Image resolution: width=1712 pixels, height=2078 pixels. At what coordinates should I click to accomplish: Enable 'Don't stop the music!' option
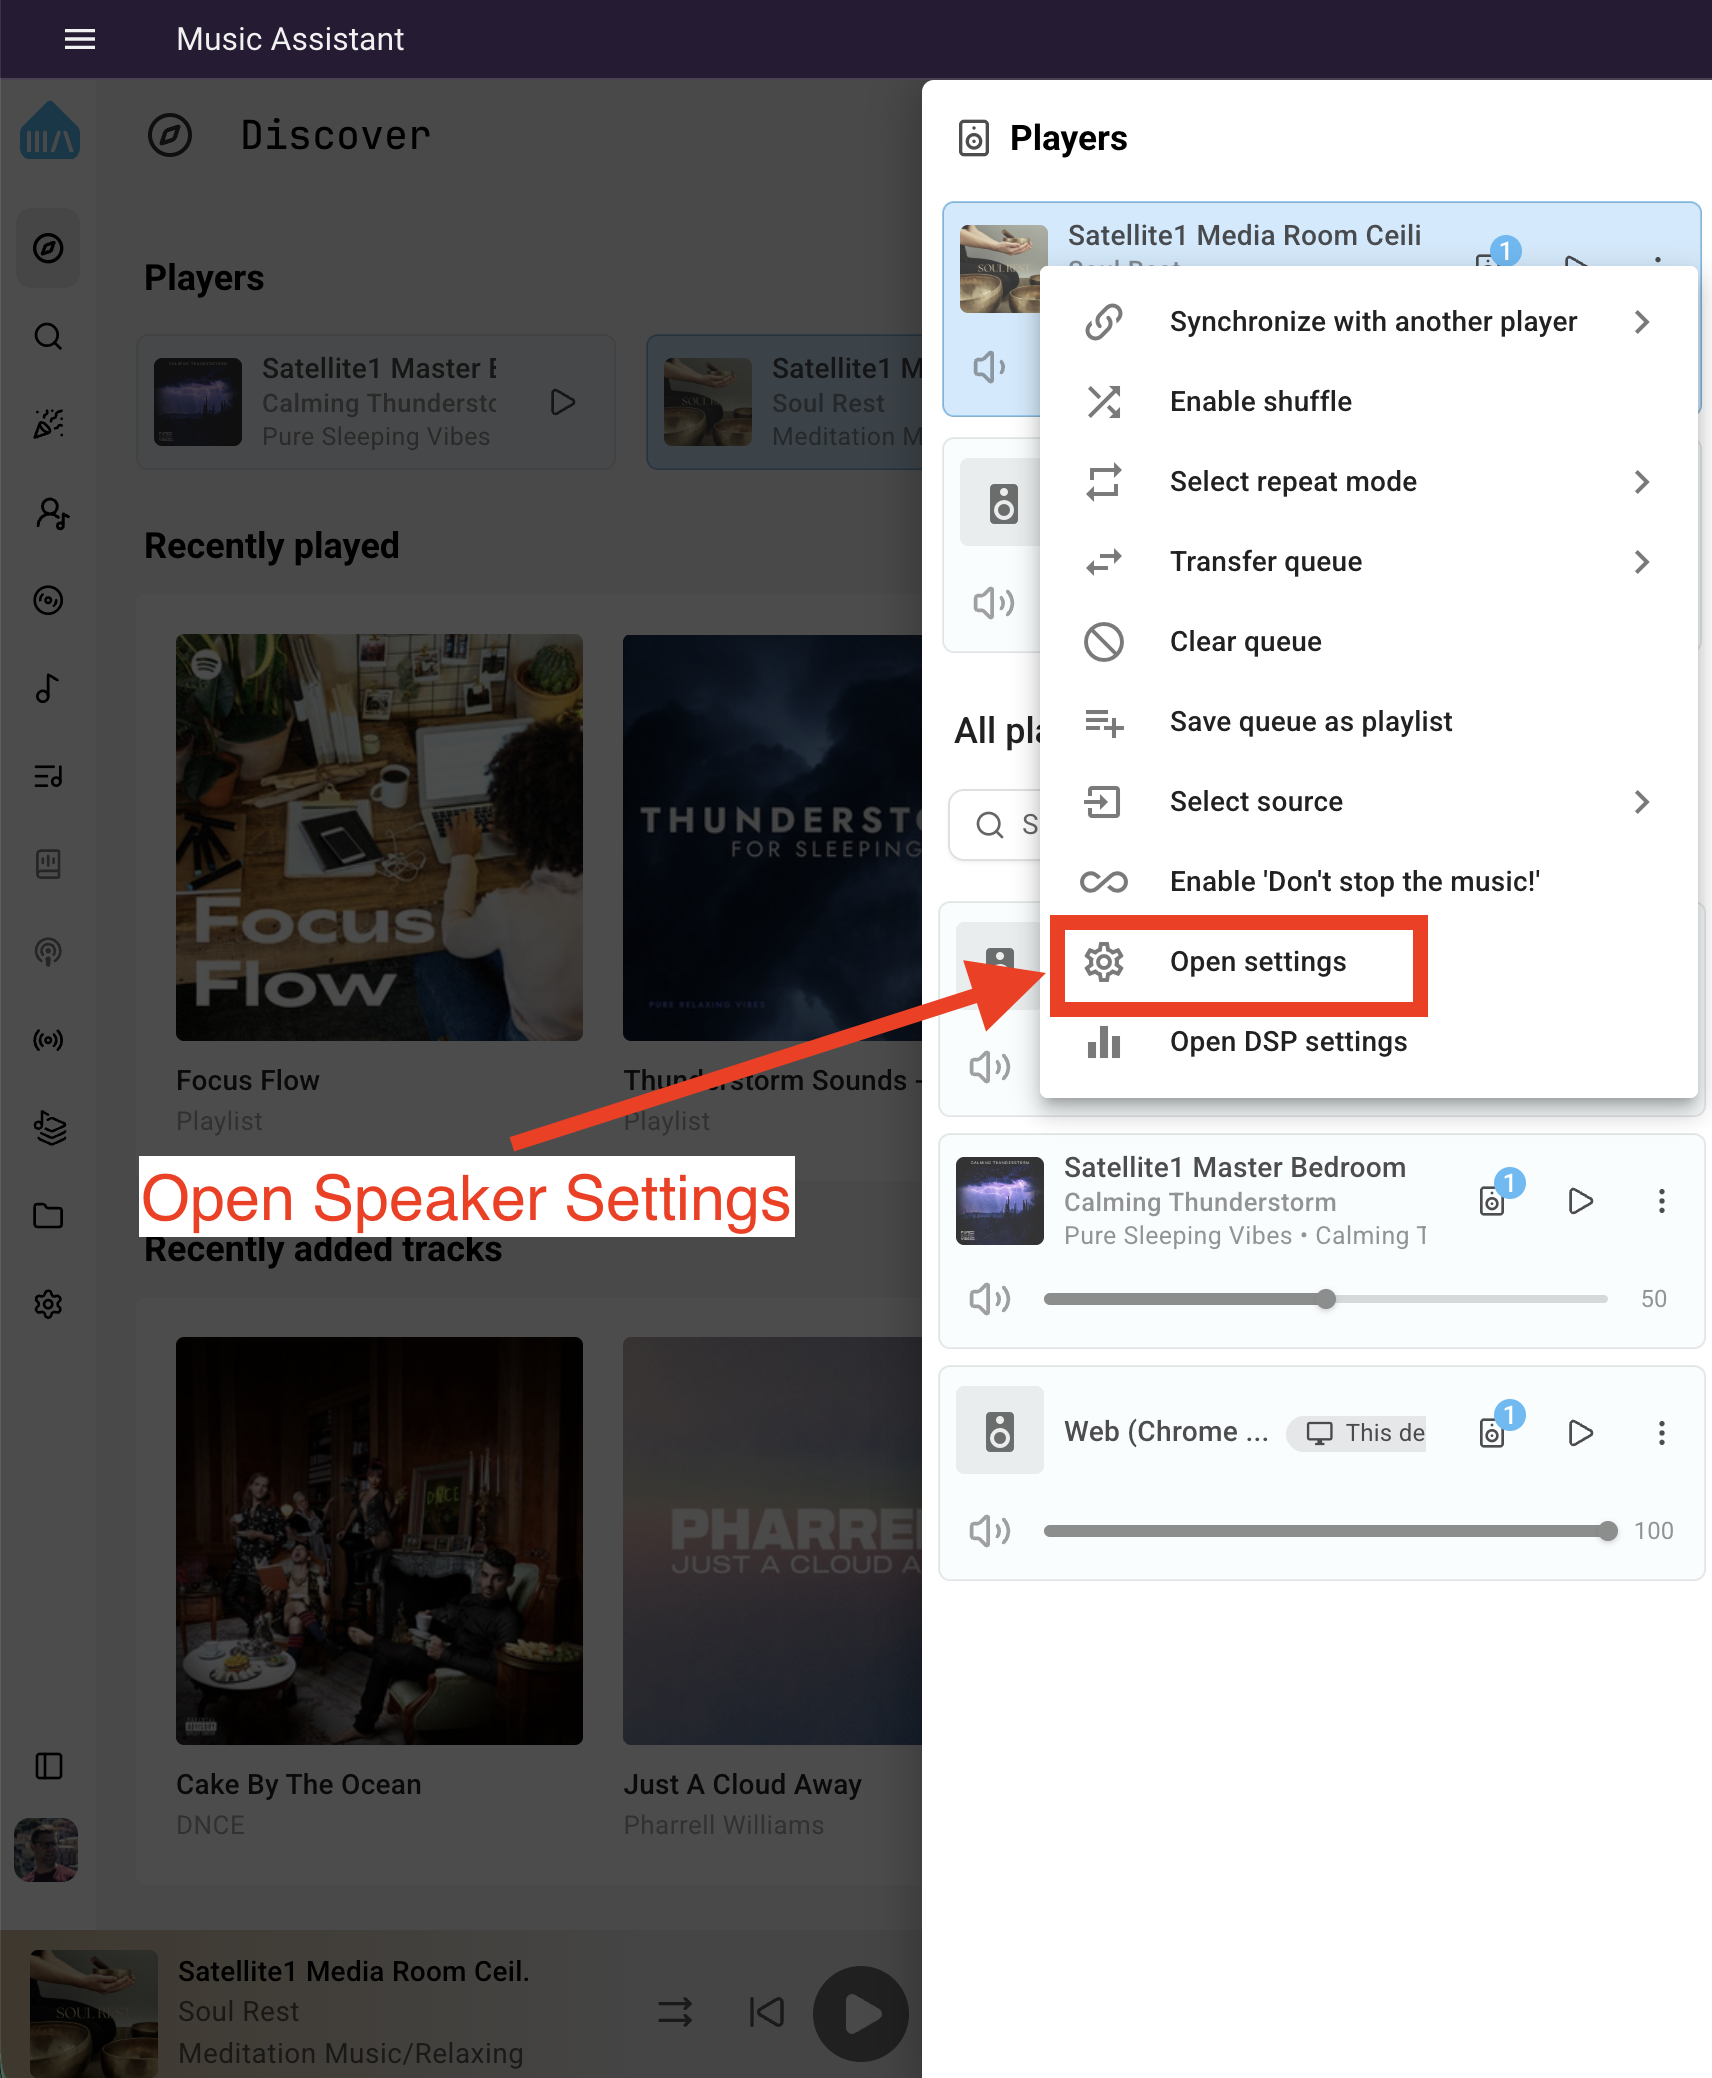coord(1368,882)
